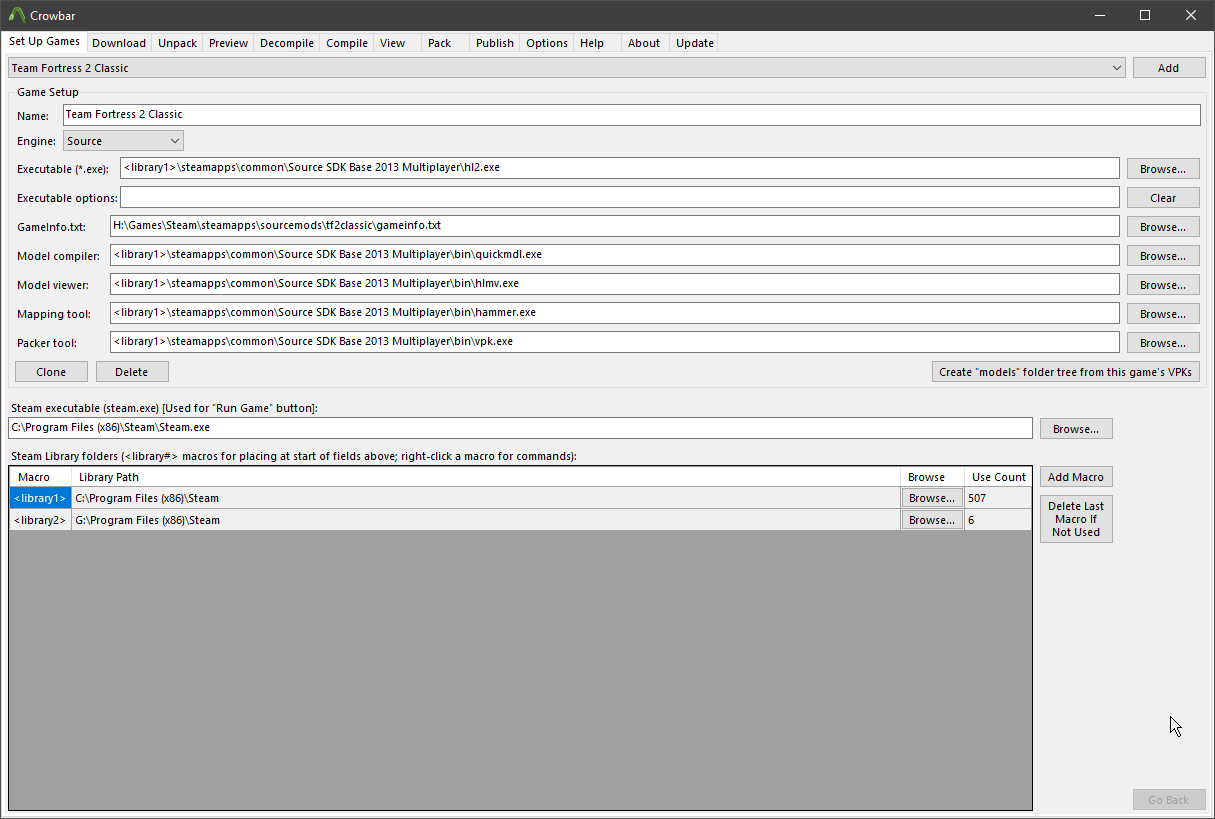Open the Engine Source dropdown
Image resolution: width=1215 pixels, height=819 pixels.
tap(123, 141)
